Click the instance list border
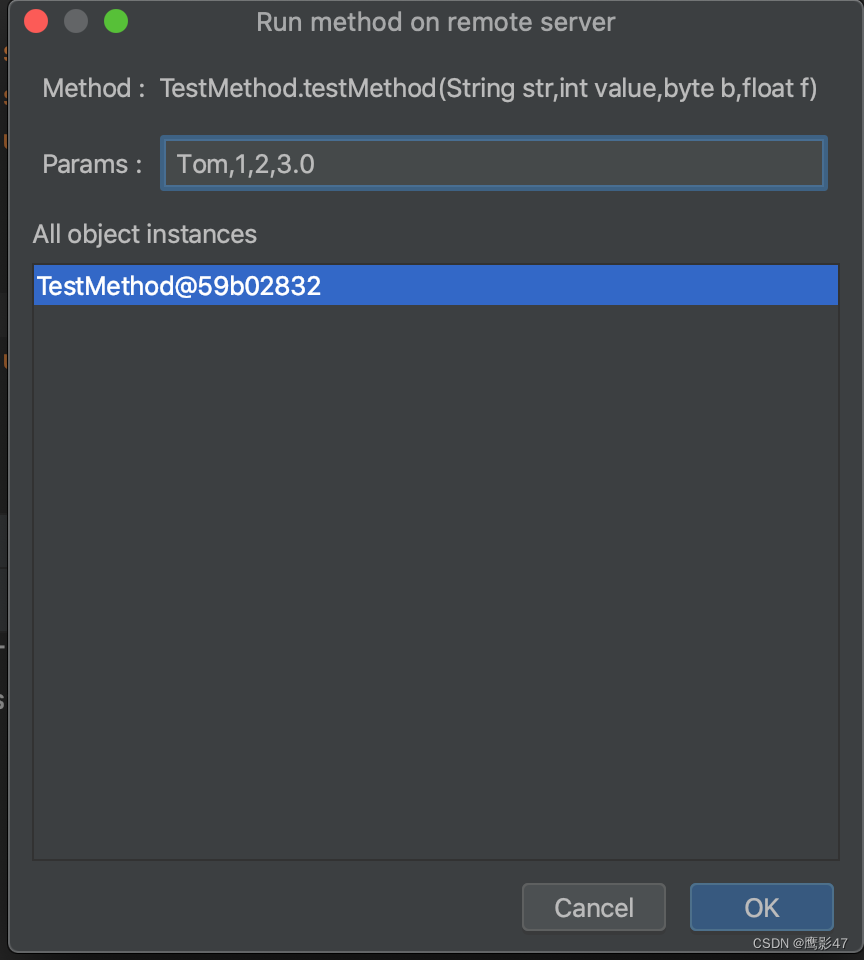Image resolution: width=864 pixels, height=960 pixels. pyautogui.click(x=435, y=858)
